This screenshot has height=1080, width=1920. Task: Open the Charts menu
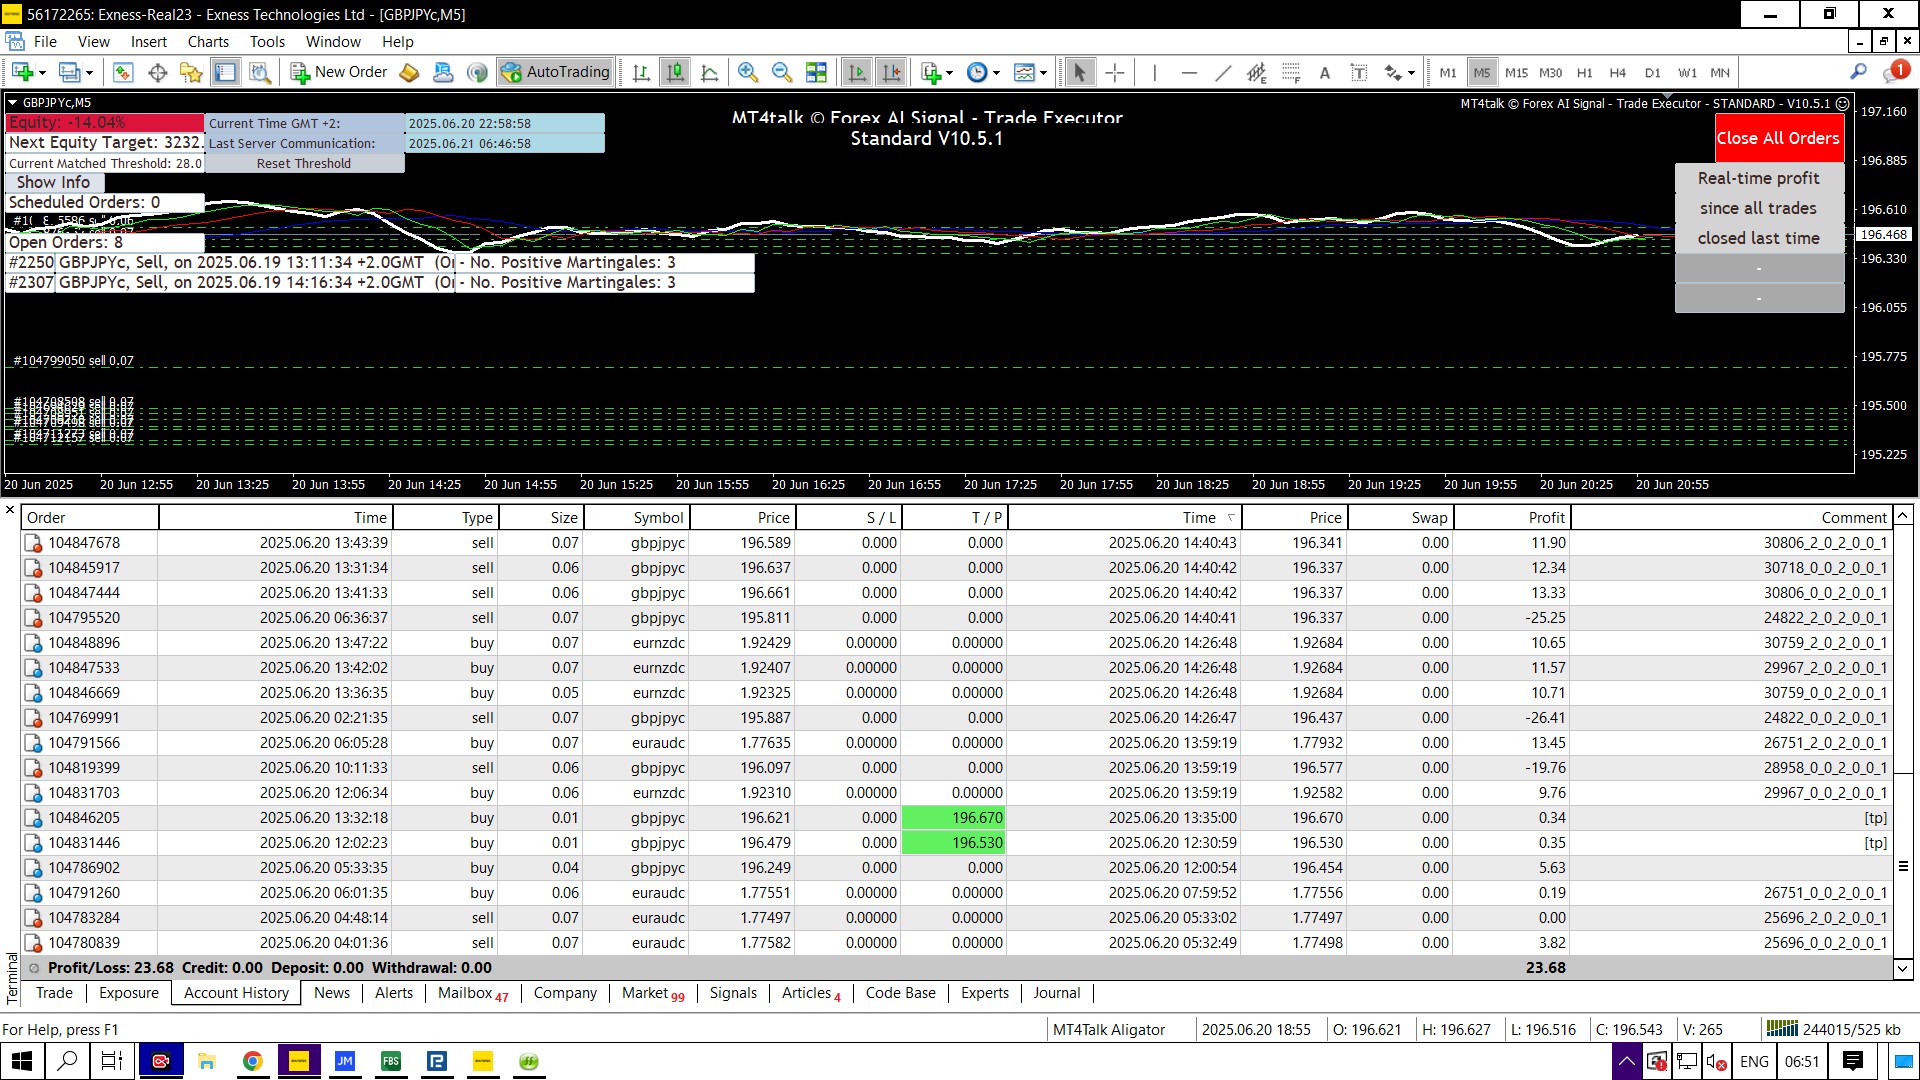[208, 42]
